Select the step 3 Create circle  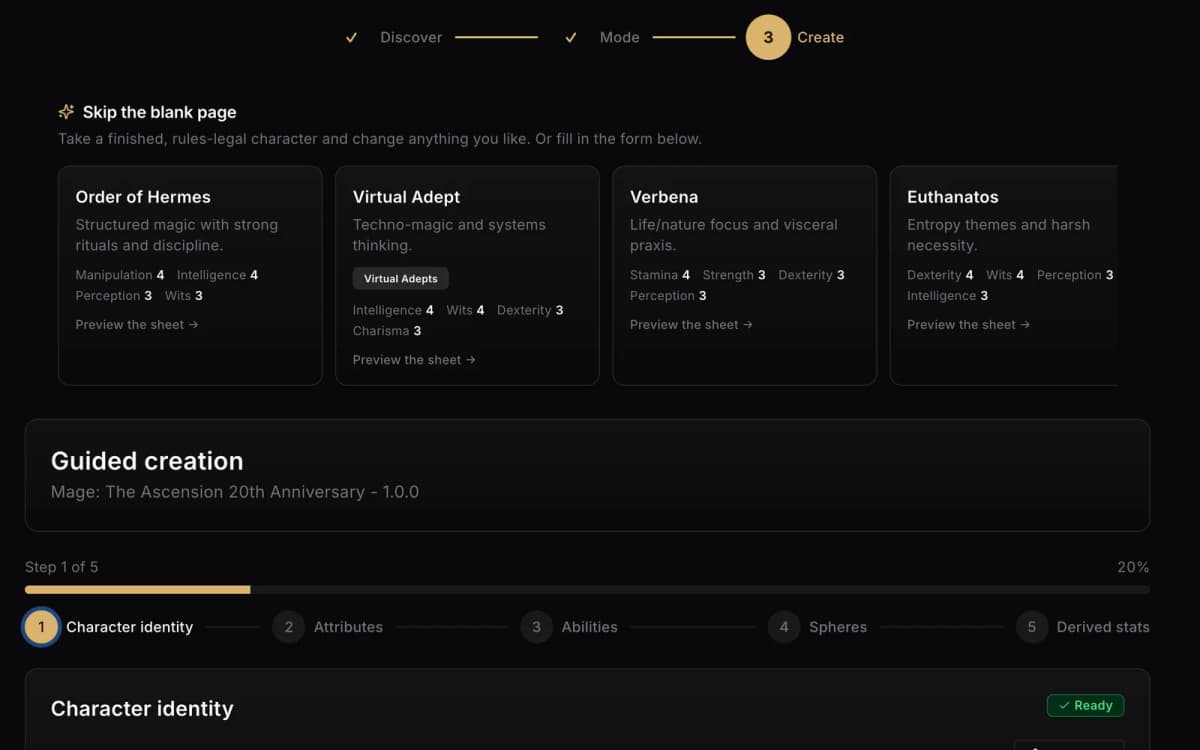coord(768,37)
